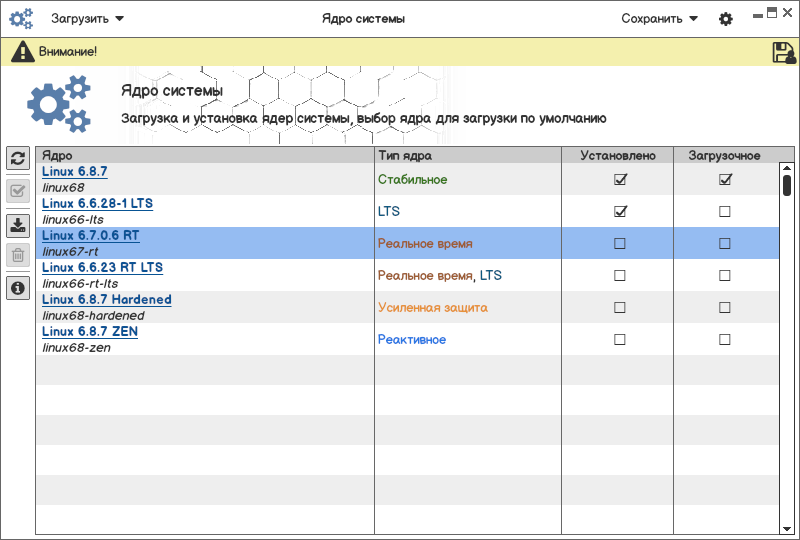Enable installed checkbox for Linux 6.8.7 ZEN

[620, 340]
